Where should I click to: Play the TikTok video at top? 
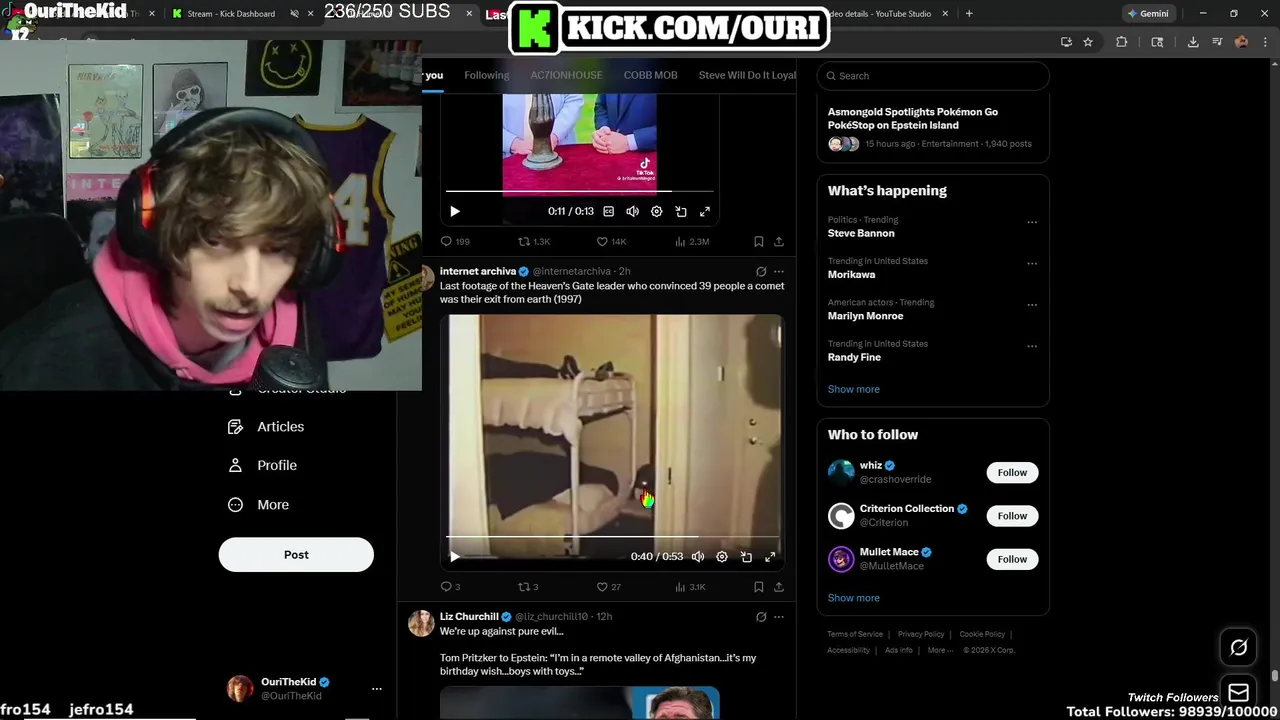pyautogui.click(x=454, y=211)
